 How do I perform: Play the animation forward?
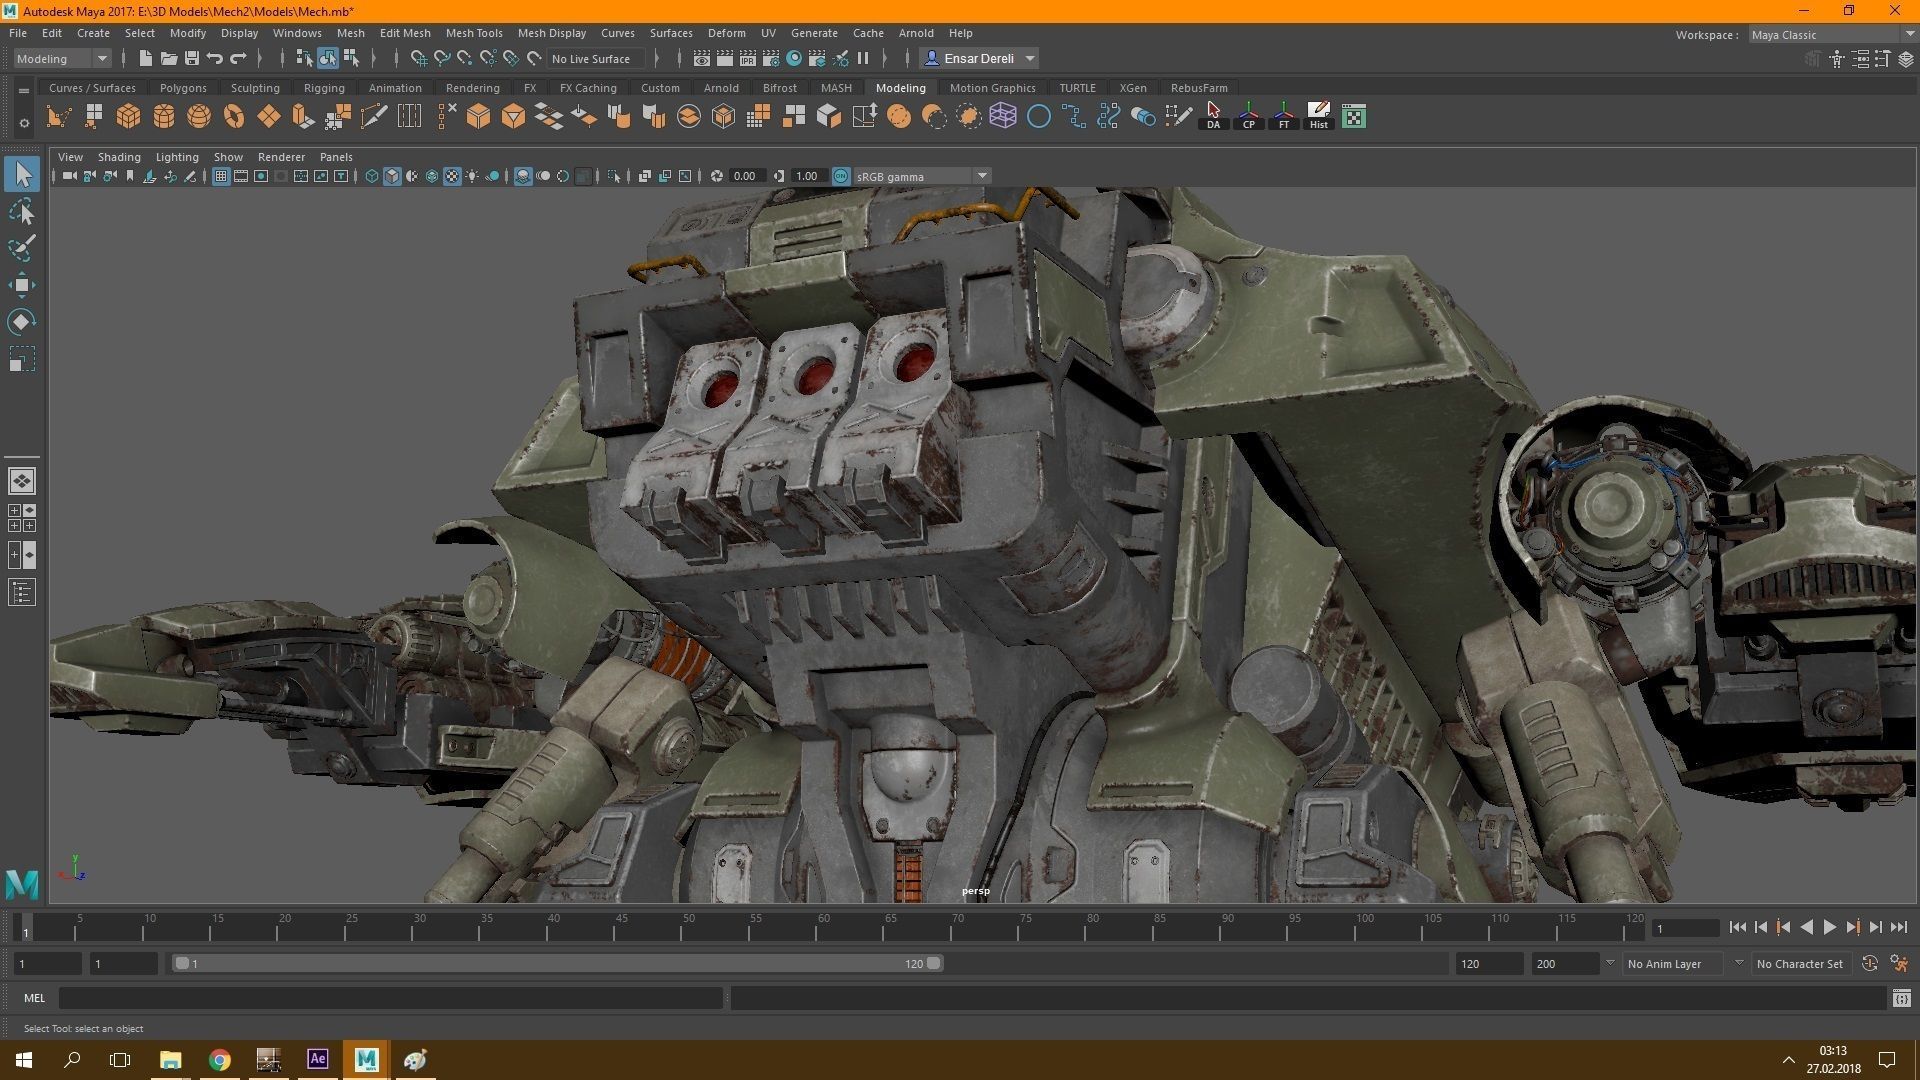point(1829,927)
